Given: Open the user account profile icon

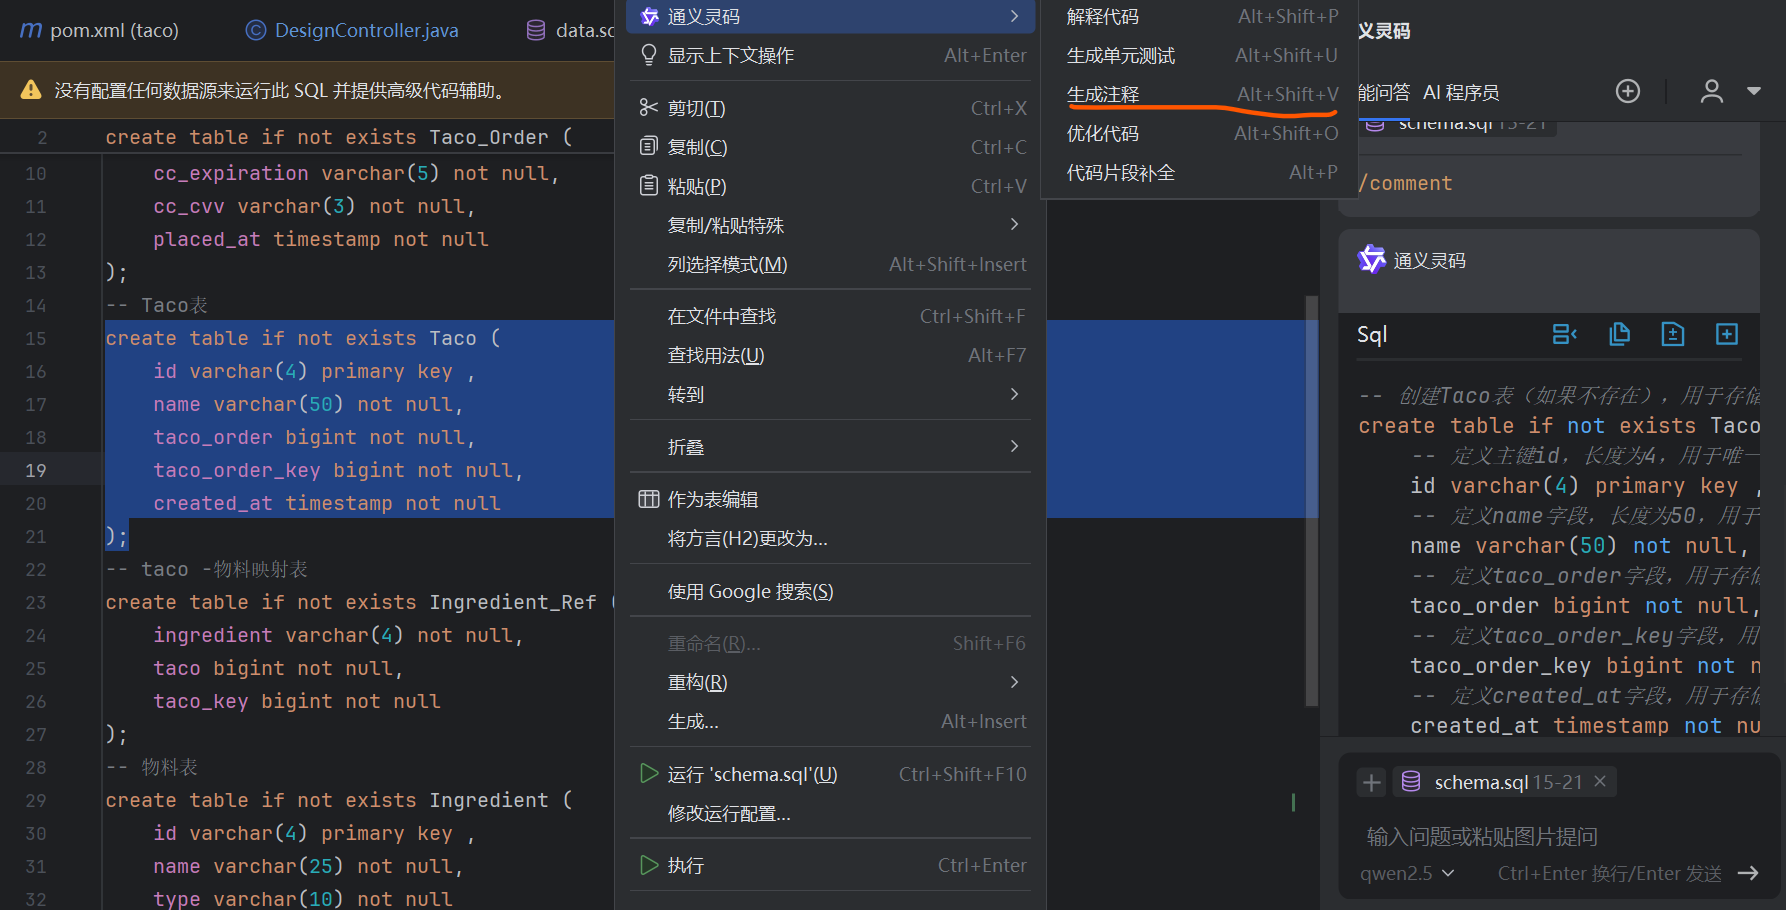Looking at the screenshot, I should tap(1711, 91).
